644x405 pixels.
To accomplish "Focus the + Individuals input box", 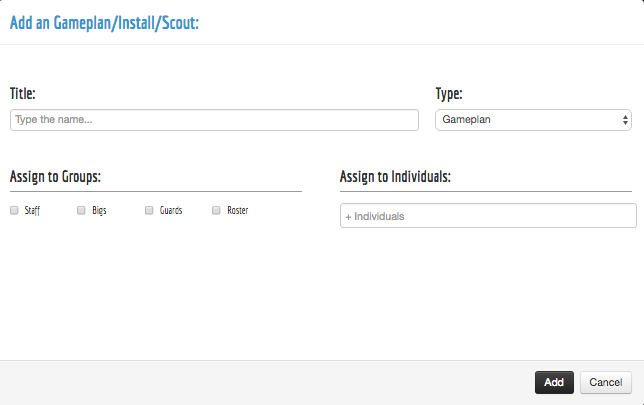I will pos(488,216).
